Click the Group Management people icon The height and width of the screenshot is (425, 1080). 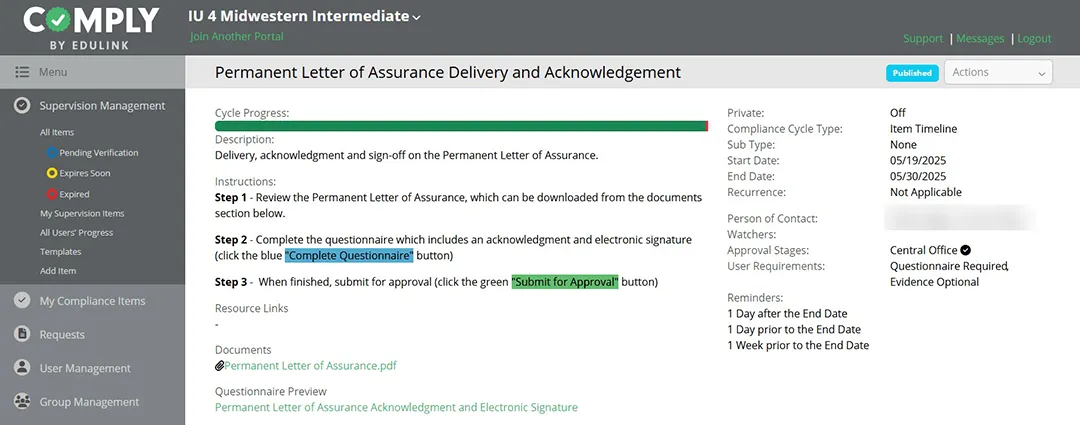(x=22, y=402)
